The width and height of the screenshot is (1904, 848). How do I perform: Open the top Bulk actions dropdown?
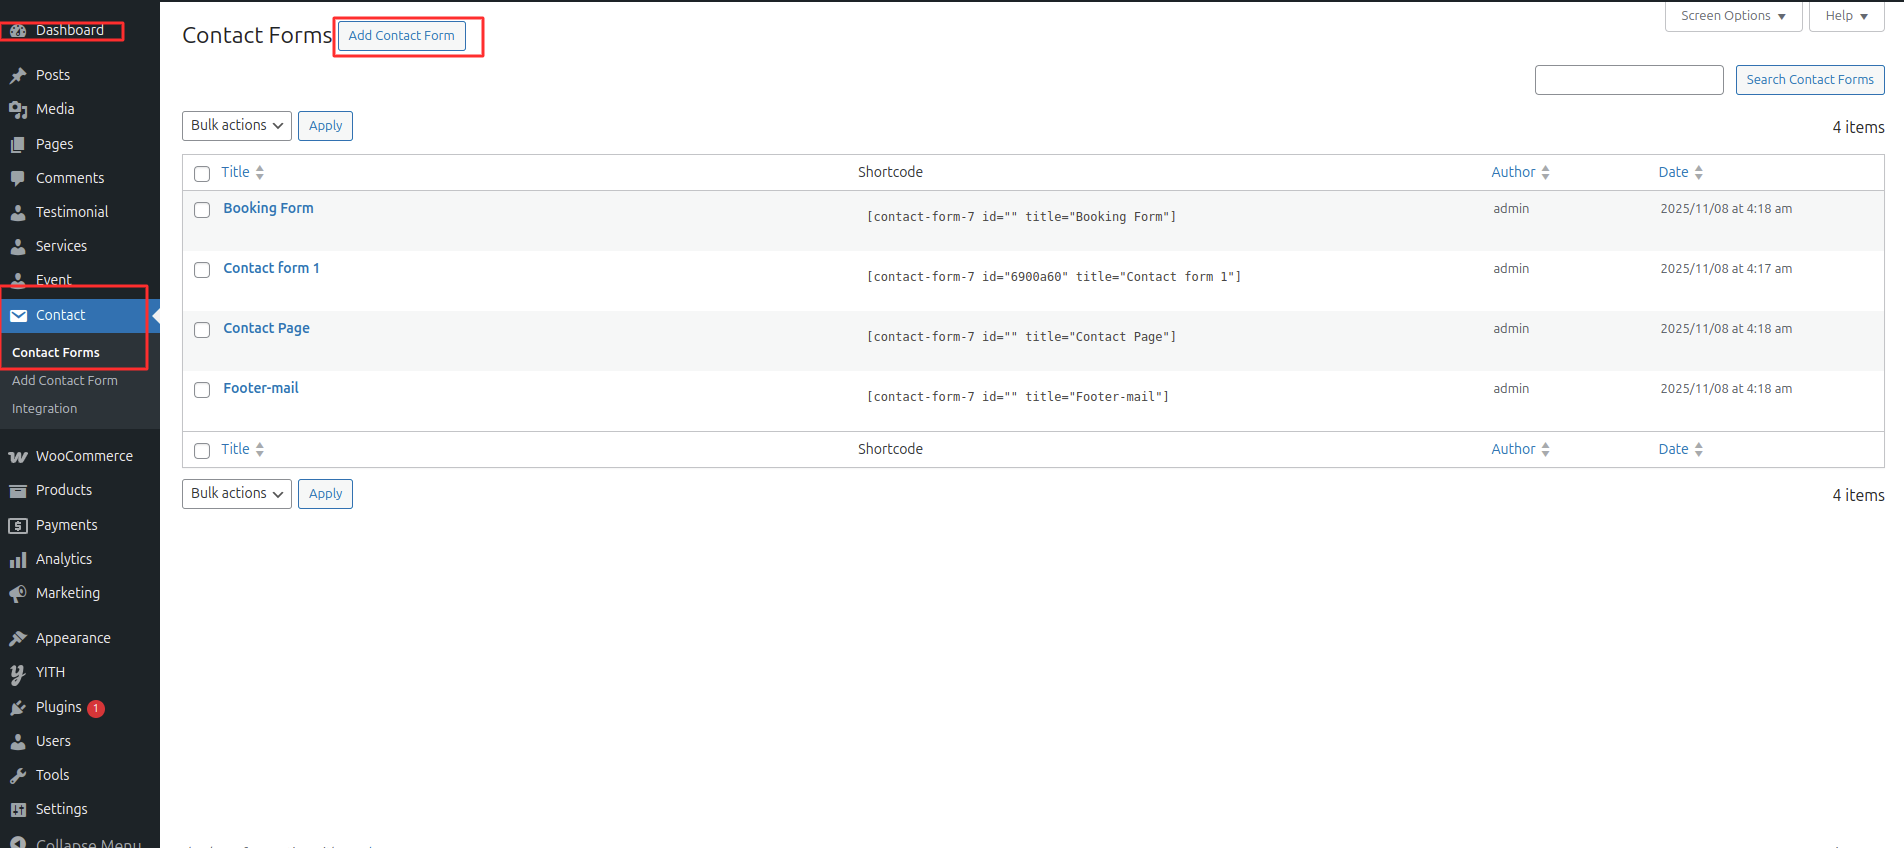[x=237, y=126]
